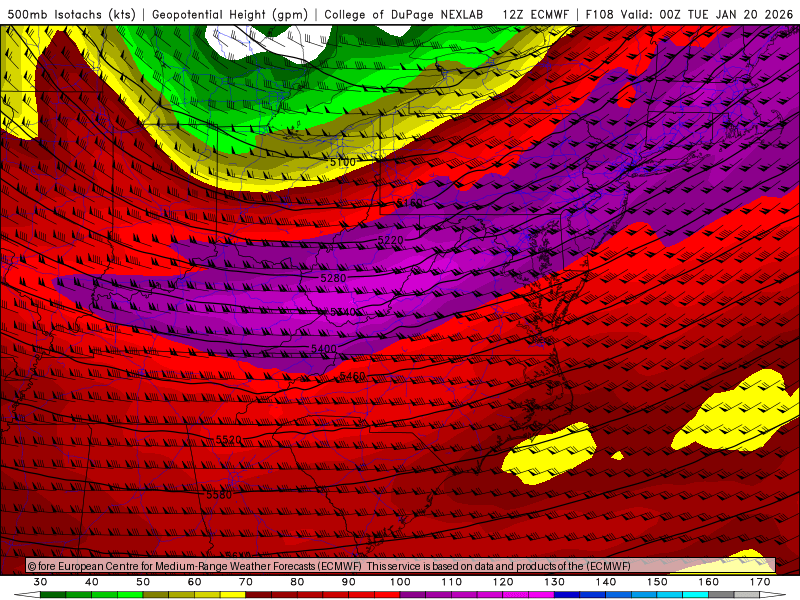Click the '170' value on the color scale
Image resolution: width=800 pixels, height=600 pixels.
[x=760, y=582]
